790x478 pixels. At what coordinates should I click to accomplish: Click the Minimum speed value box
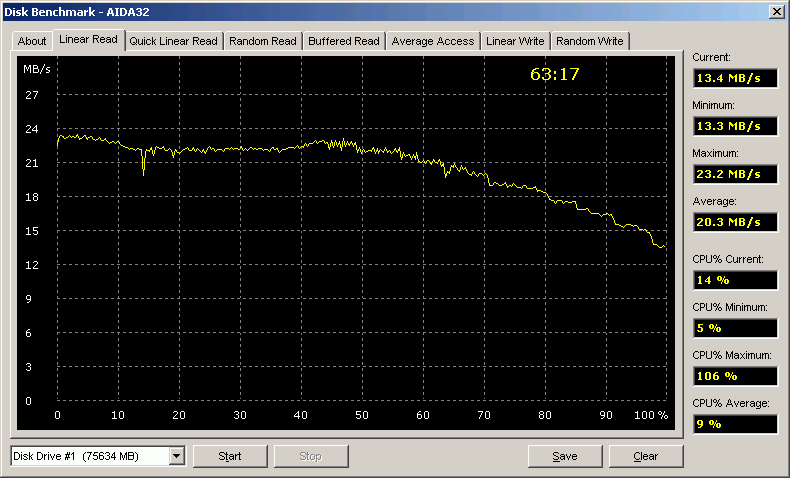pyautogui.click(x=734, y=127)
